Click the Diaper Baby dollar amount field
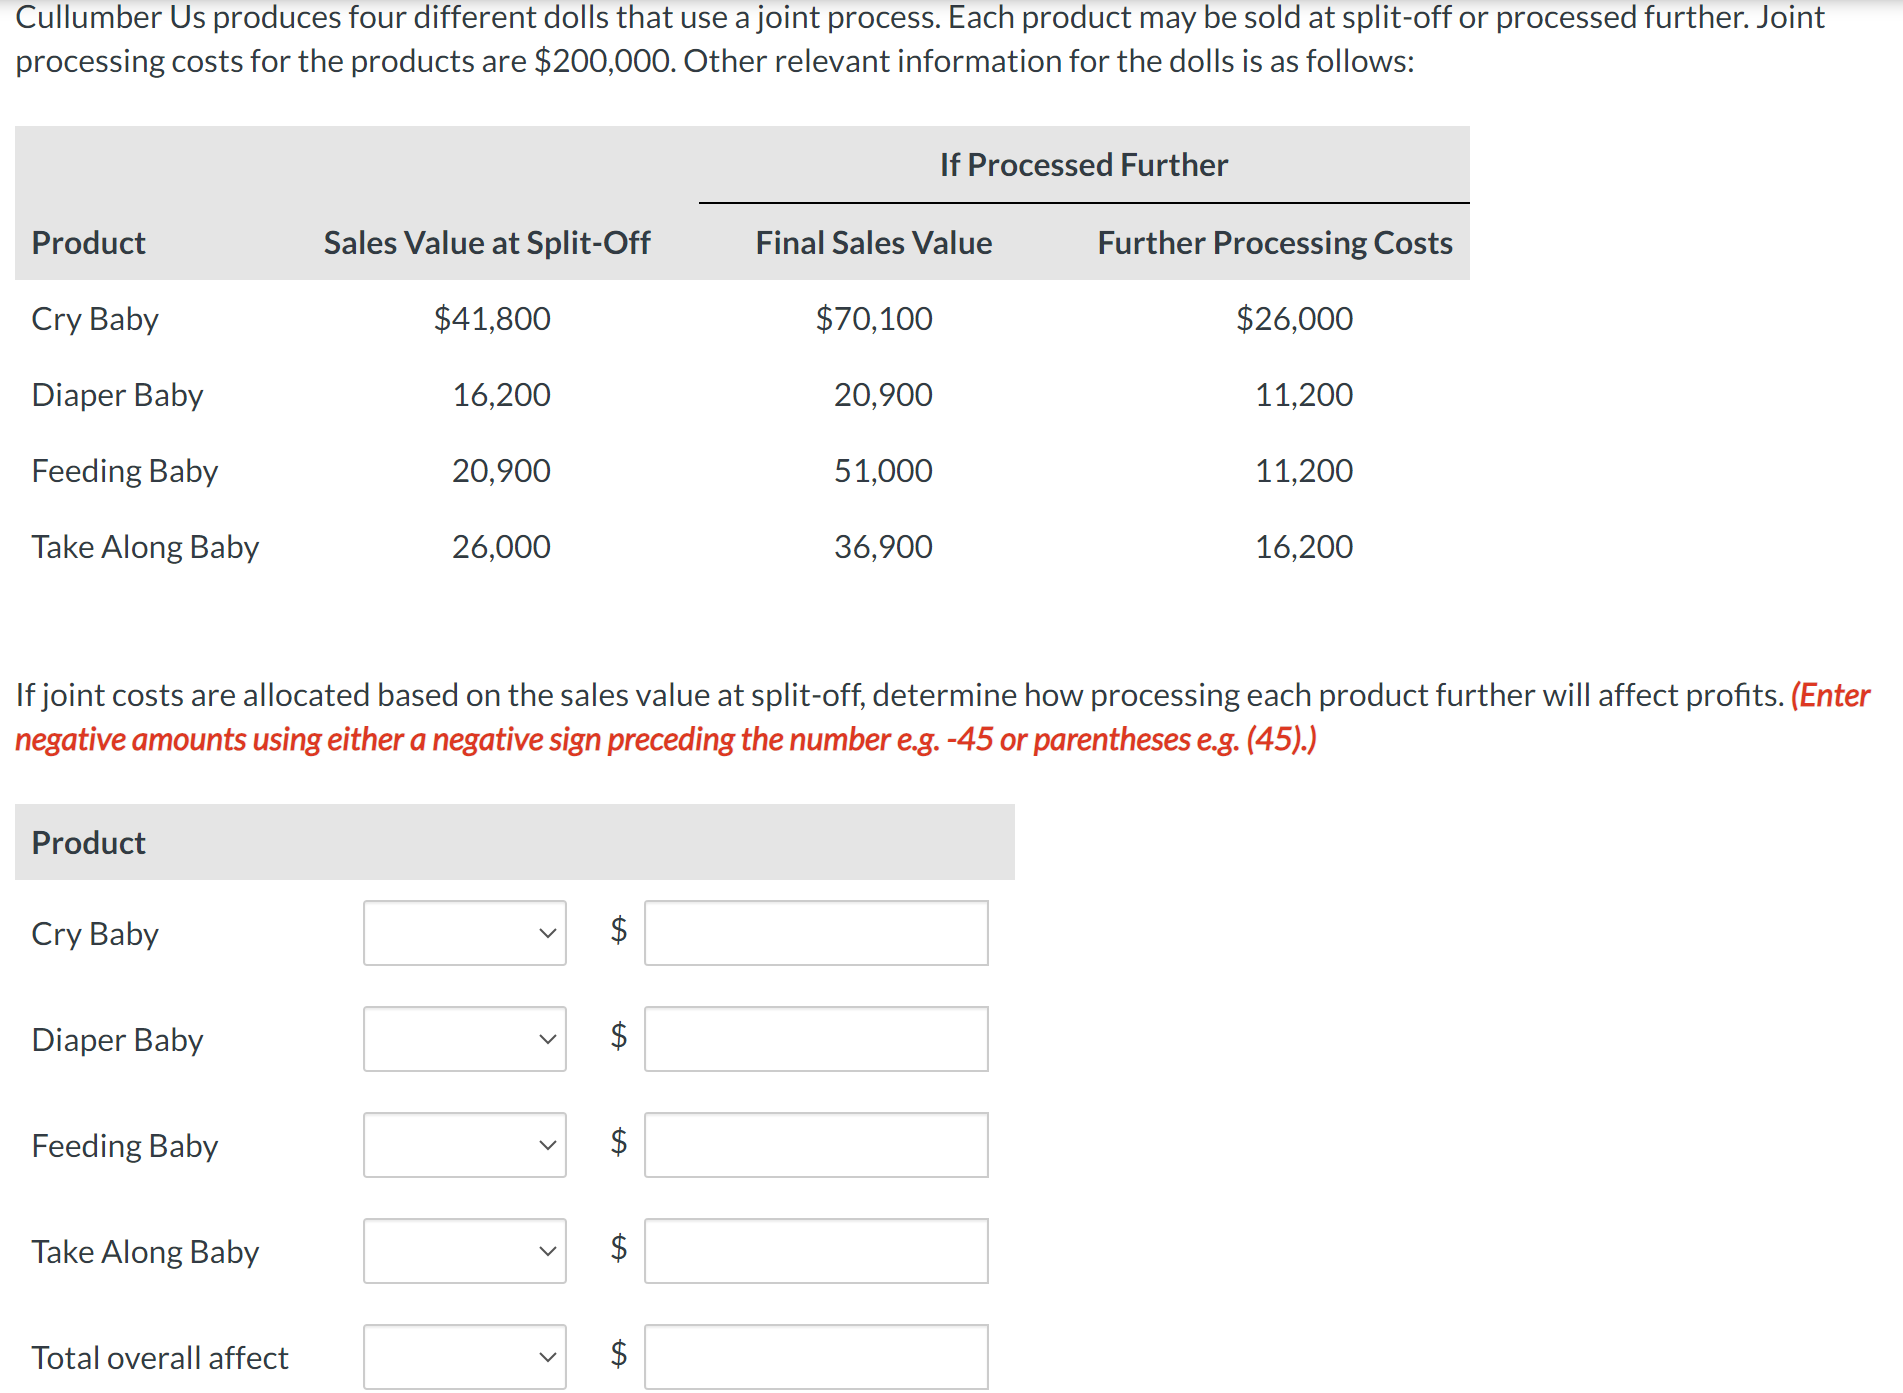The image size is (1903, 1393). [x=816, y=1039]
